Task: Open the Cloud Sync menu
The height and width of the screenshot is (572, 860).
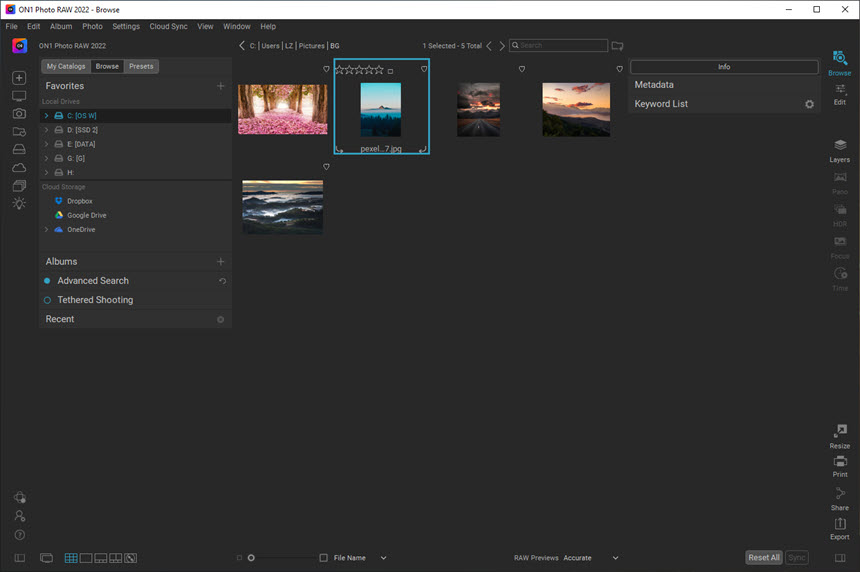Action: (x=168, y=26)
